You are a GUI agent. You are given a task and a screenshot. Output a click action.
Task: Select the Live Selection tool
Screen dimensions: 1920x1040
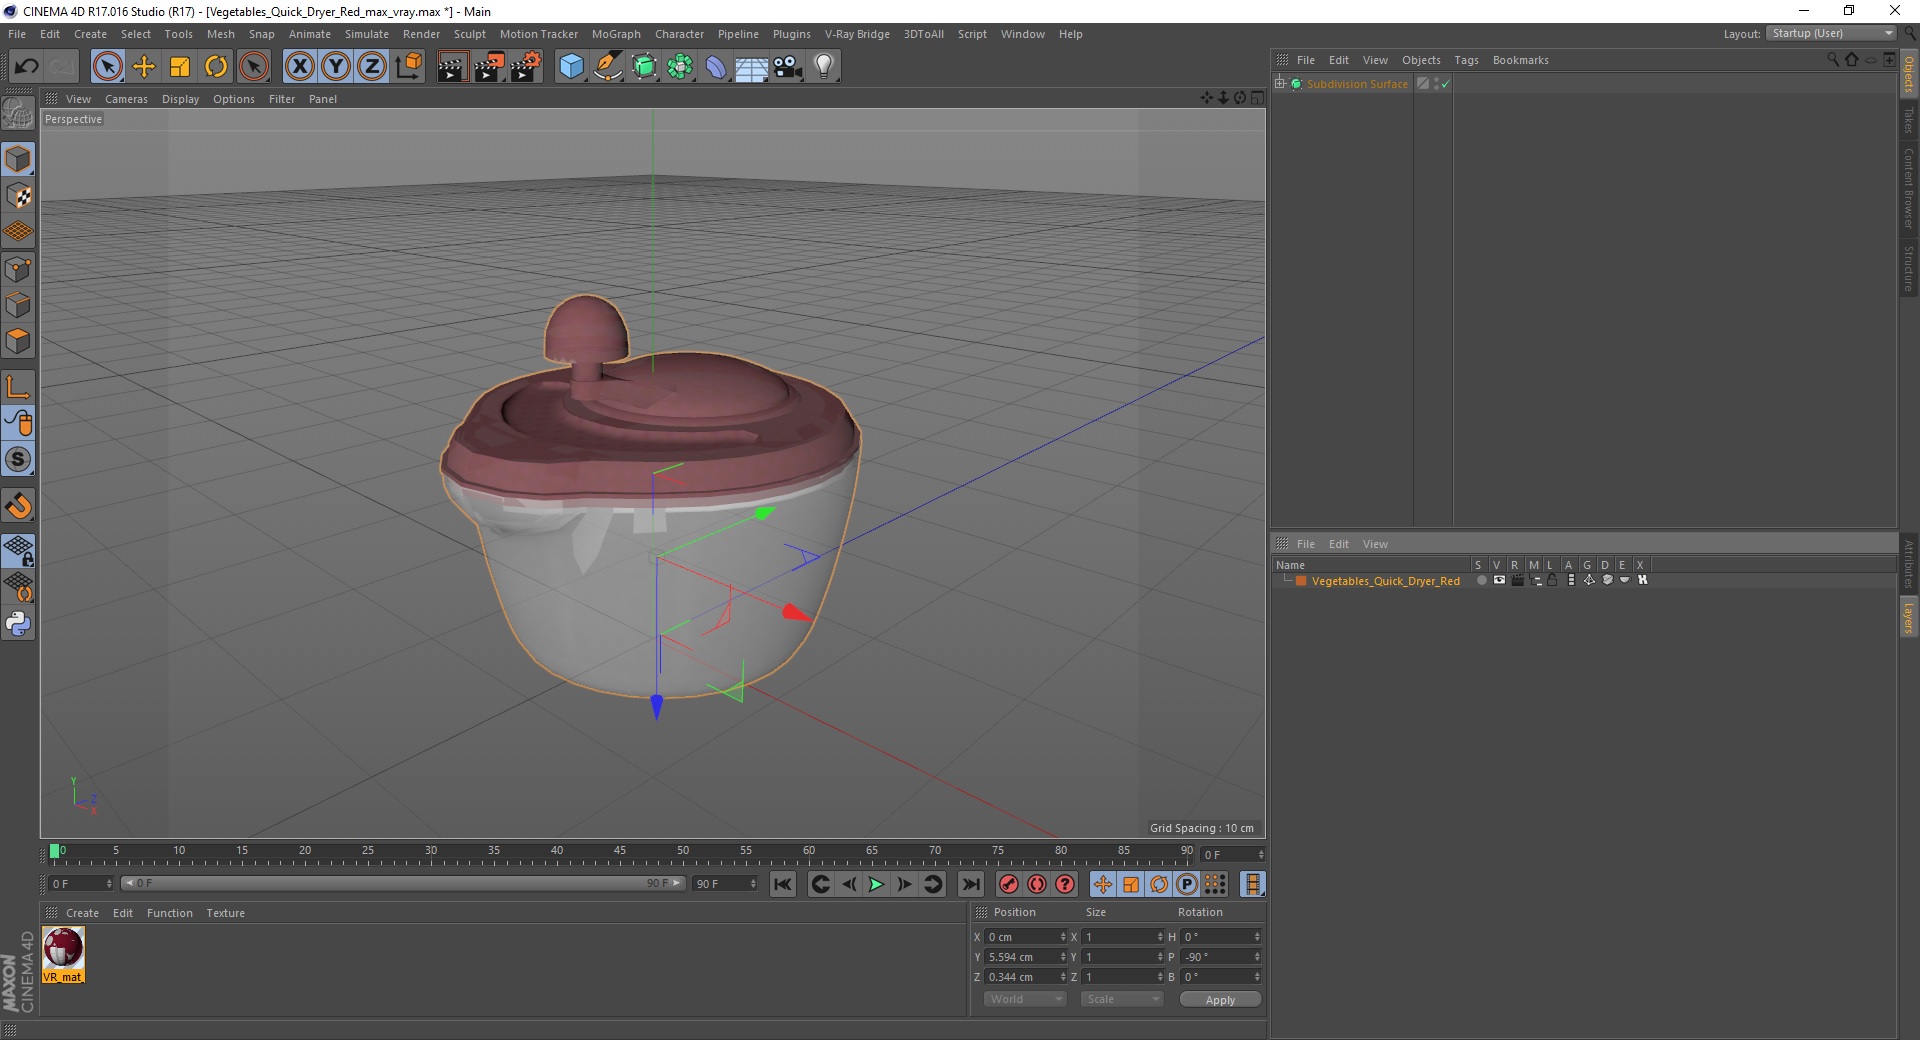pyautogui.click(x=107, y=67)
